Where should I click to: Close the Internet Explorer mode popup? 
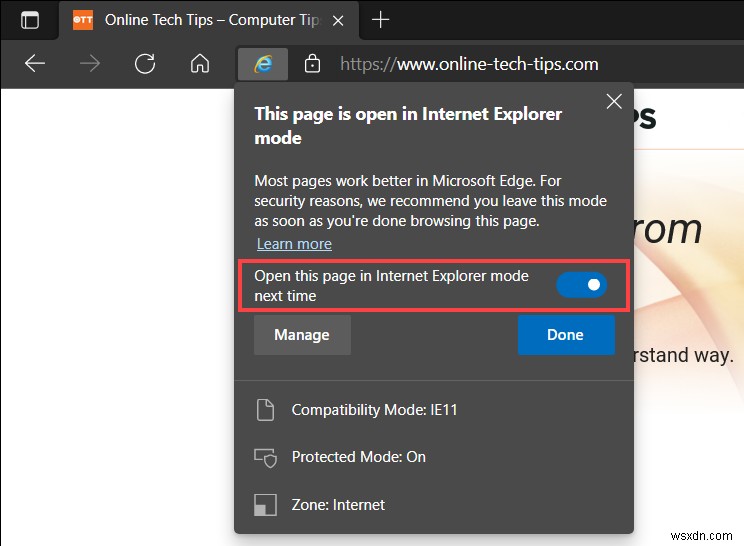[614, 101]
